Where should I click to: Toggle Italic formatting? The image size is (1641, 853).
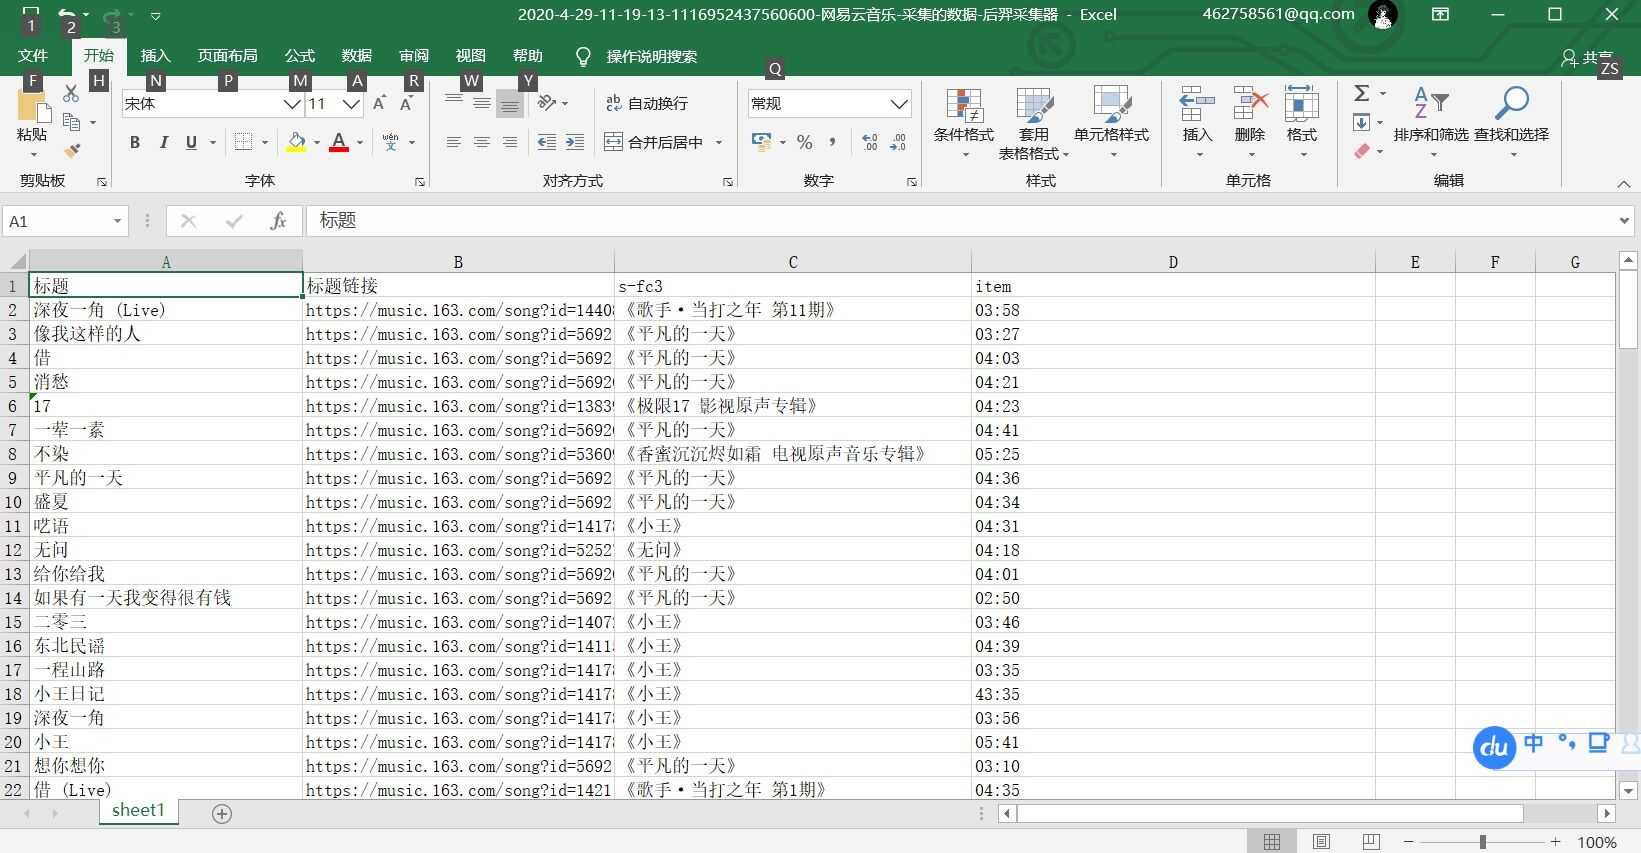[164, 143]
